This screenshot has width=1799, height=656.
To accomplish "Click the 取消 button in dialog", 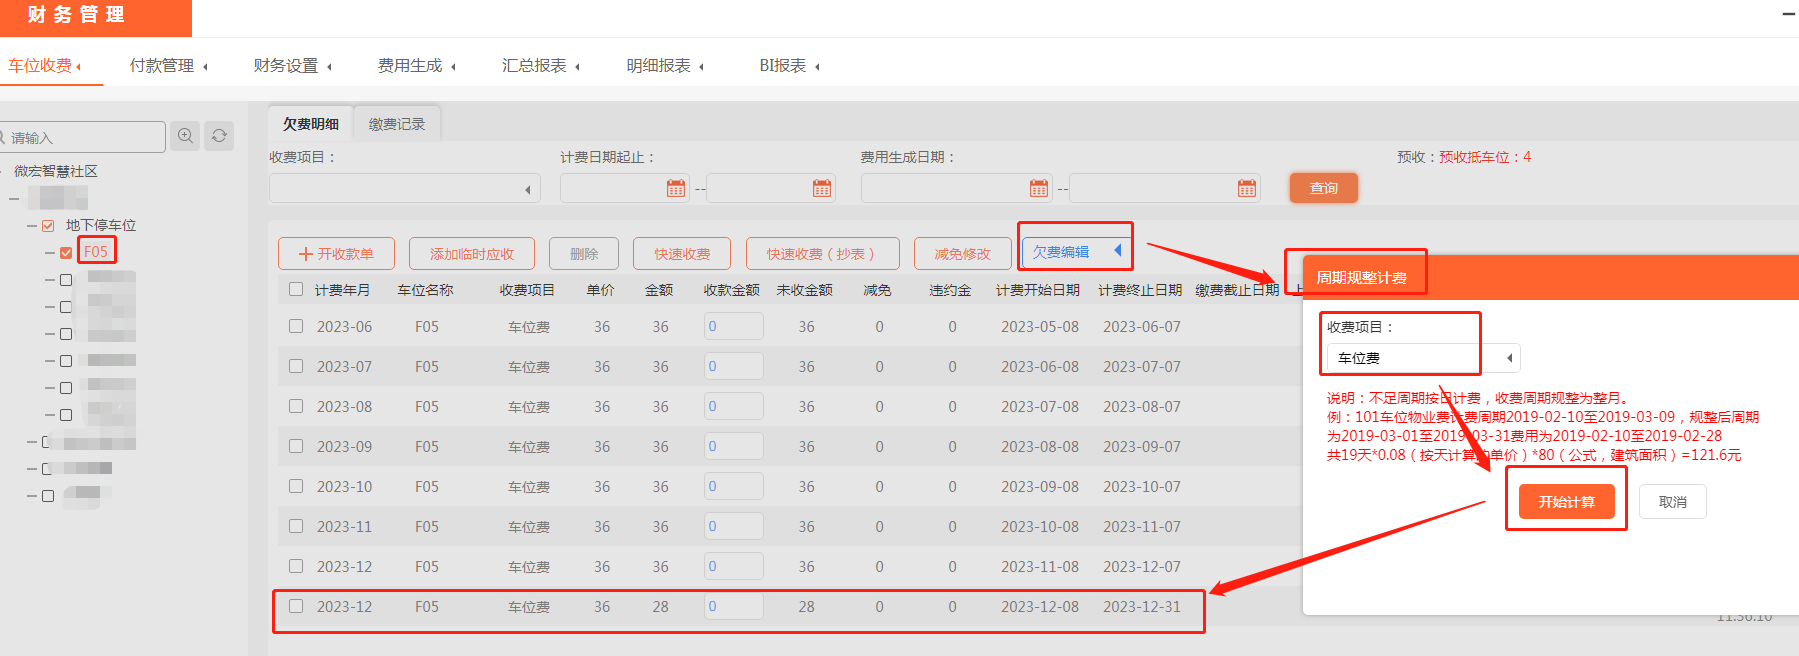I will point(1673,502).
